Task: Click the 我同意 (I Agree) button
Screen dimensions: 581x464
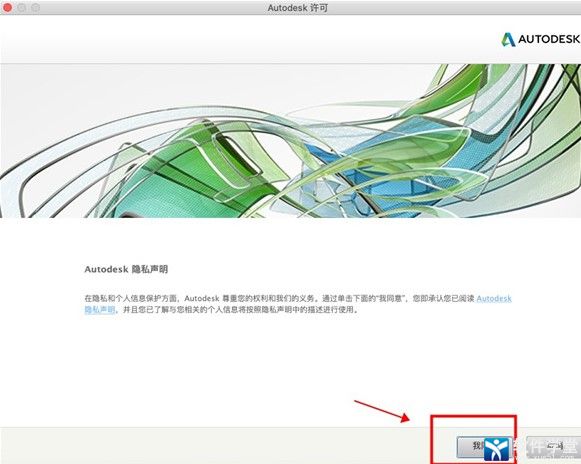Action: pos(484,446)
